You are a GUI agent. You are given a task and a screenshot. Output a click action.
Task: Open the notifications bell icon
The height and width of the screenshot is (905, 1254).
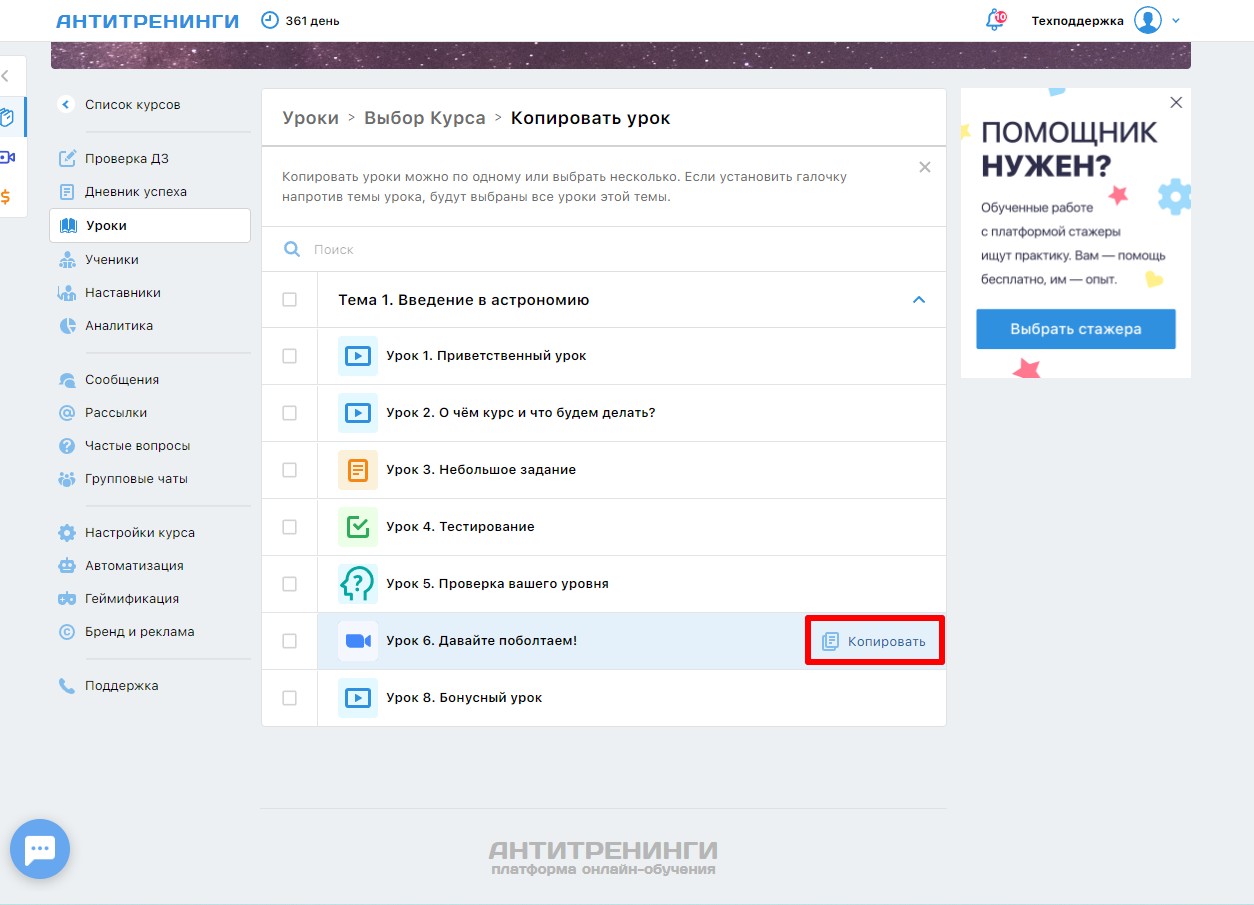994,20
